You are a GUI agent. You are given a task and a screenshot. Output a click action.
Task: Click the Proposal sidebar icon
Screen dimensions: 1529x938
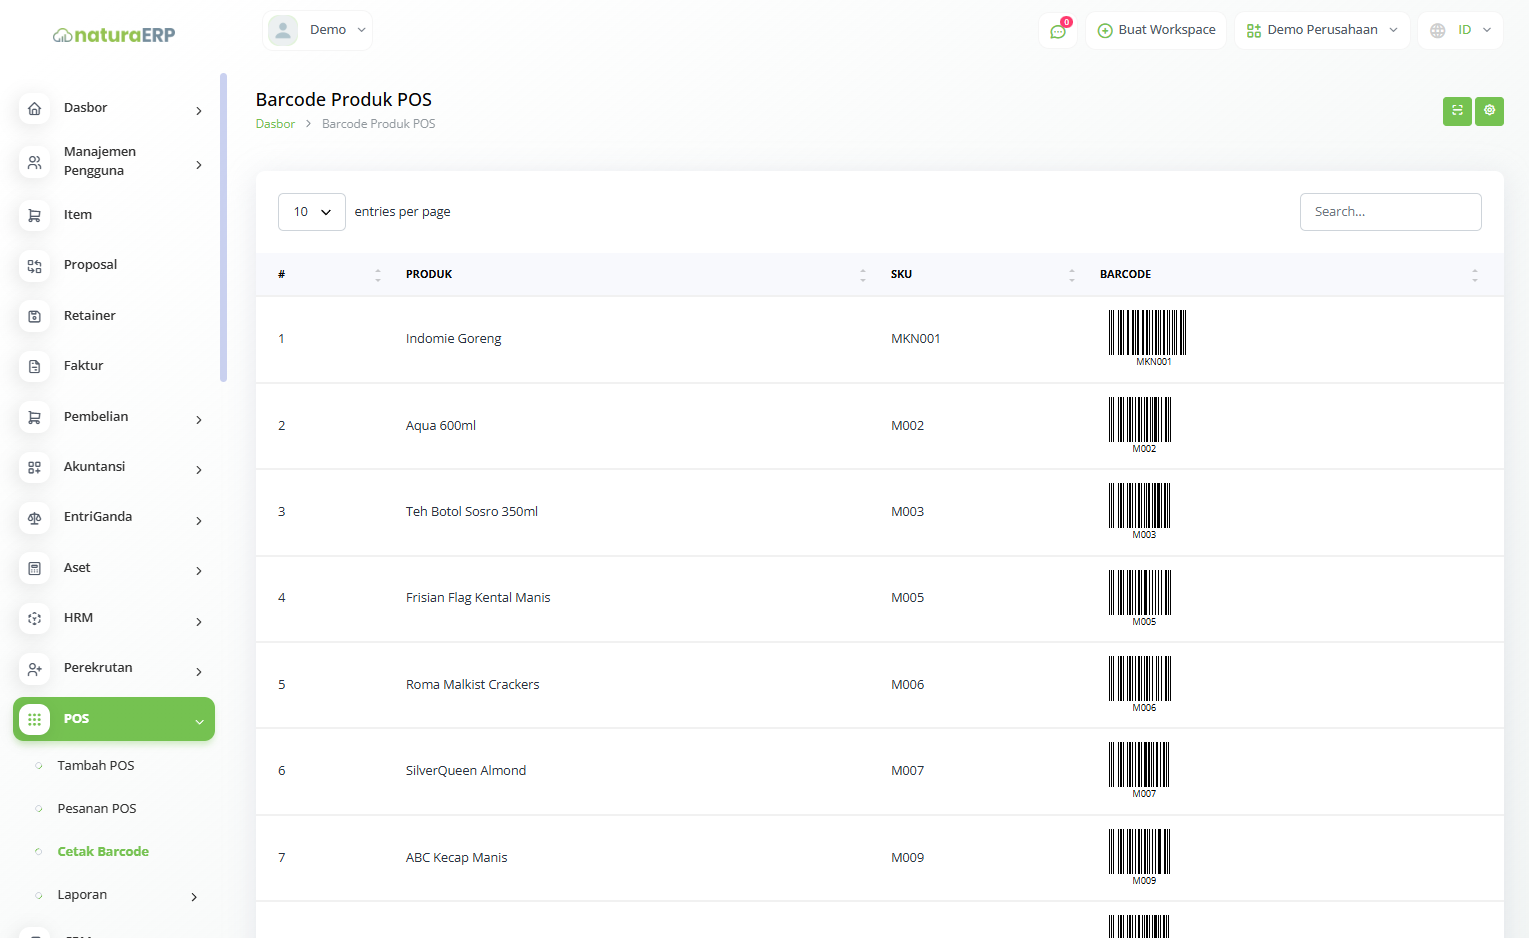(x=35, y=266)
